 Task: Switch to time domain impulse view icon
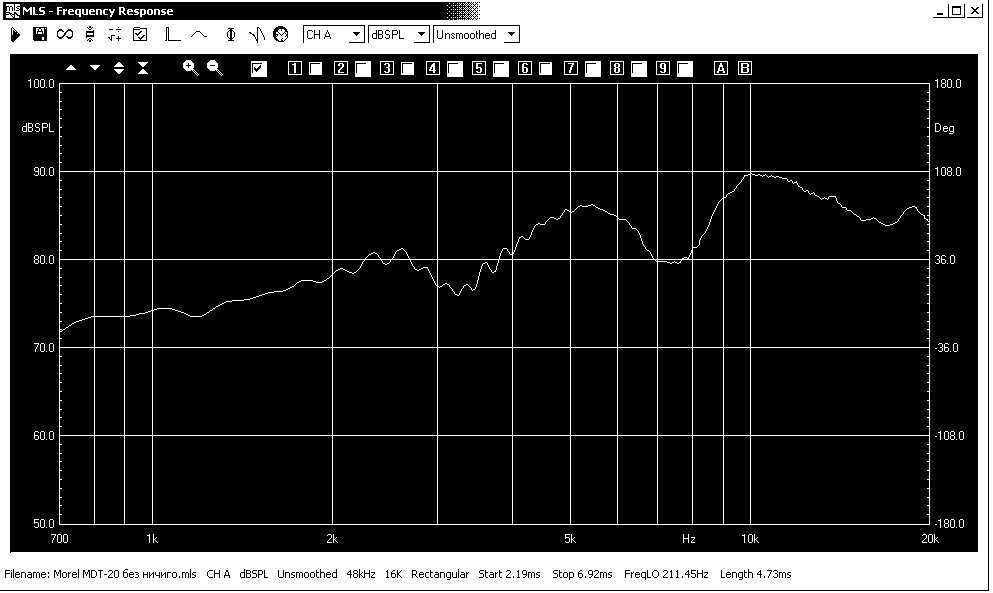[x=172, y=35]
